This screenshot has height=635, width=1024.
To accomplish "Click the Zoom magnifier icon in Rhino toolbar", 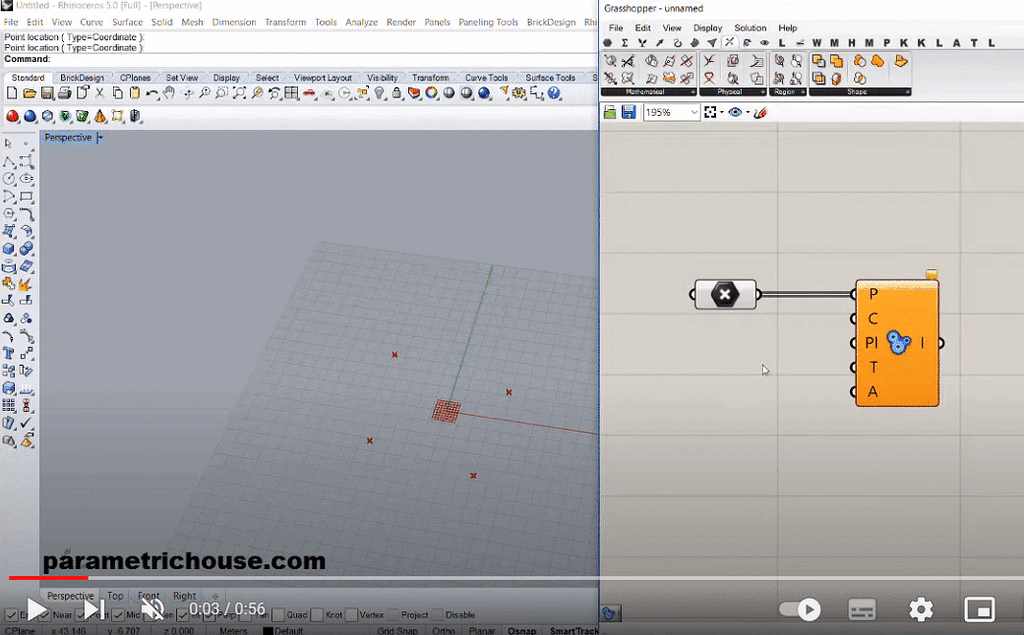I will [x=205, y=93].
